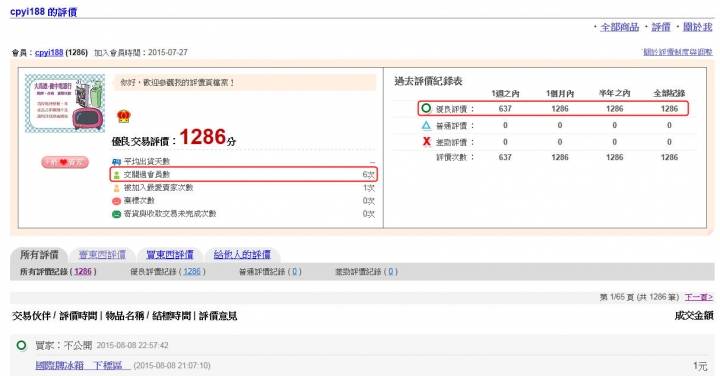Click the green person icon beside 交關過會員數

[116, 175]
